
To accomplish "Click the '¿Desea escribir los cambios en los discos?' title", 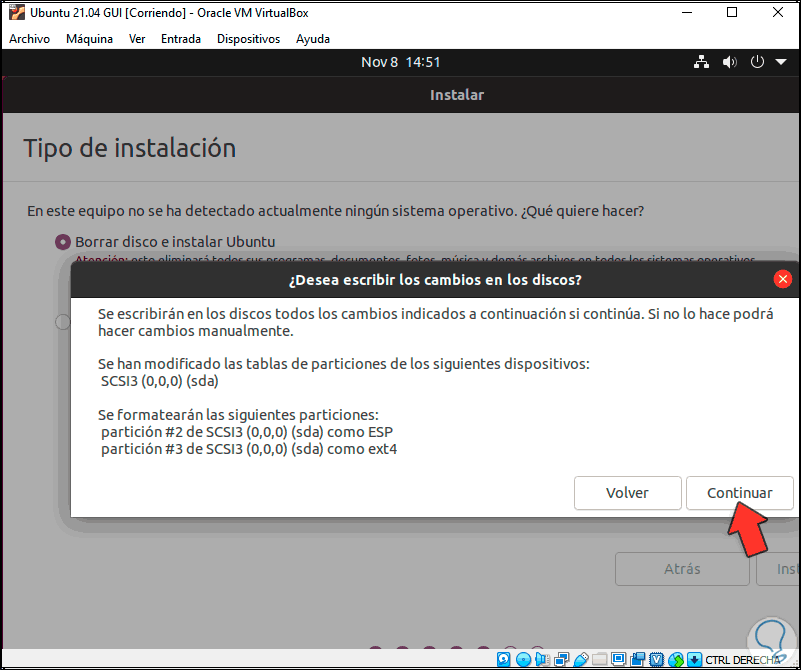I will click(435, 280).
